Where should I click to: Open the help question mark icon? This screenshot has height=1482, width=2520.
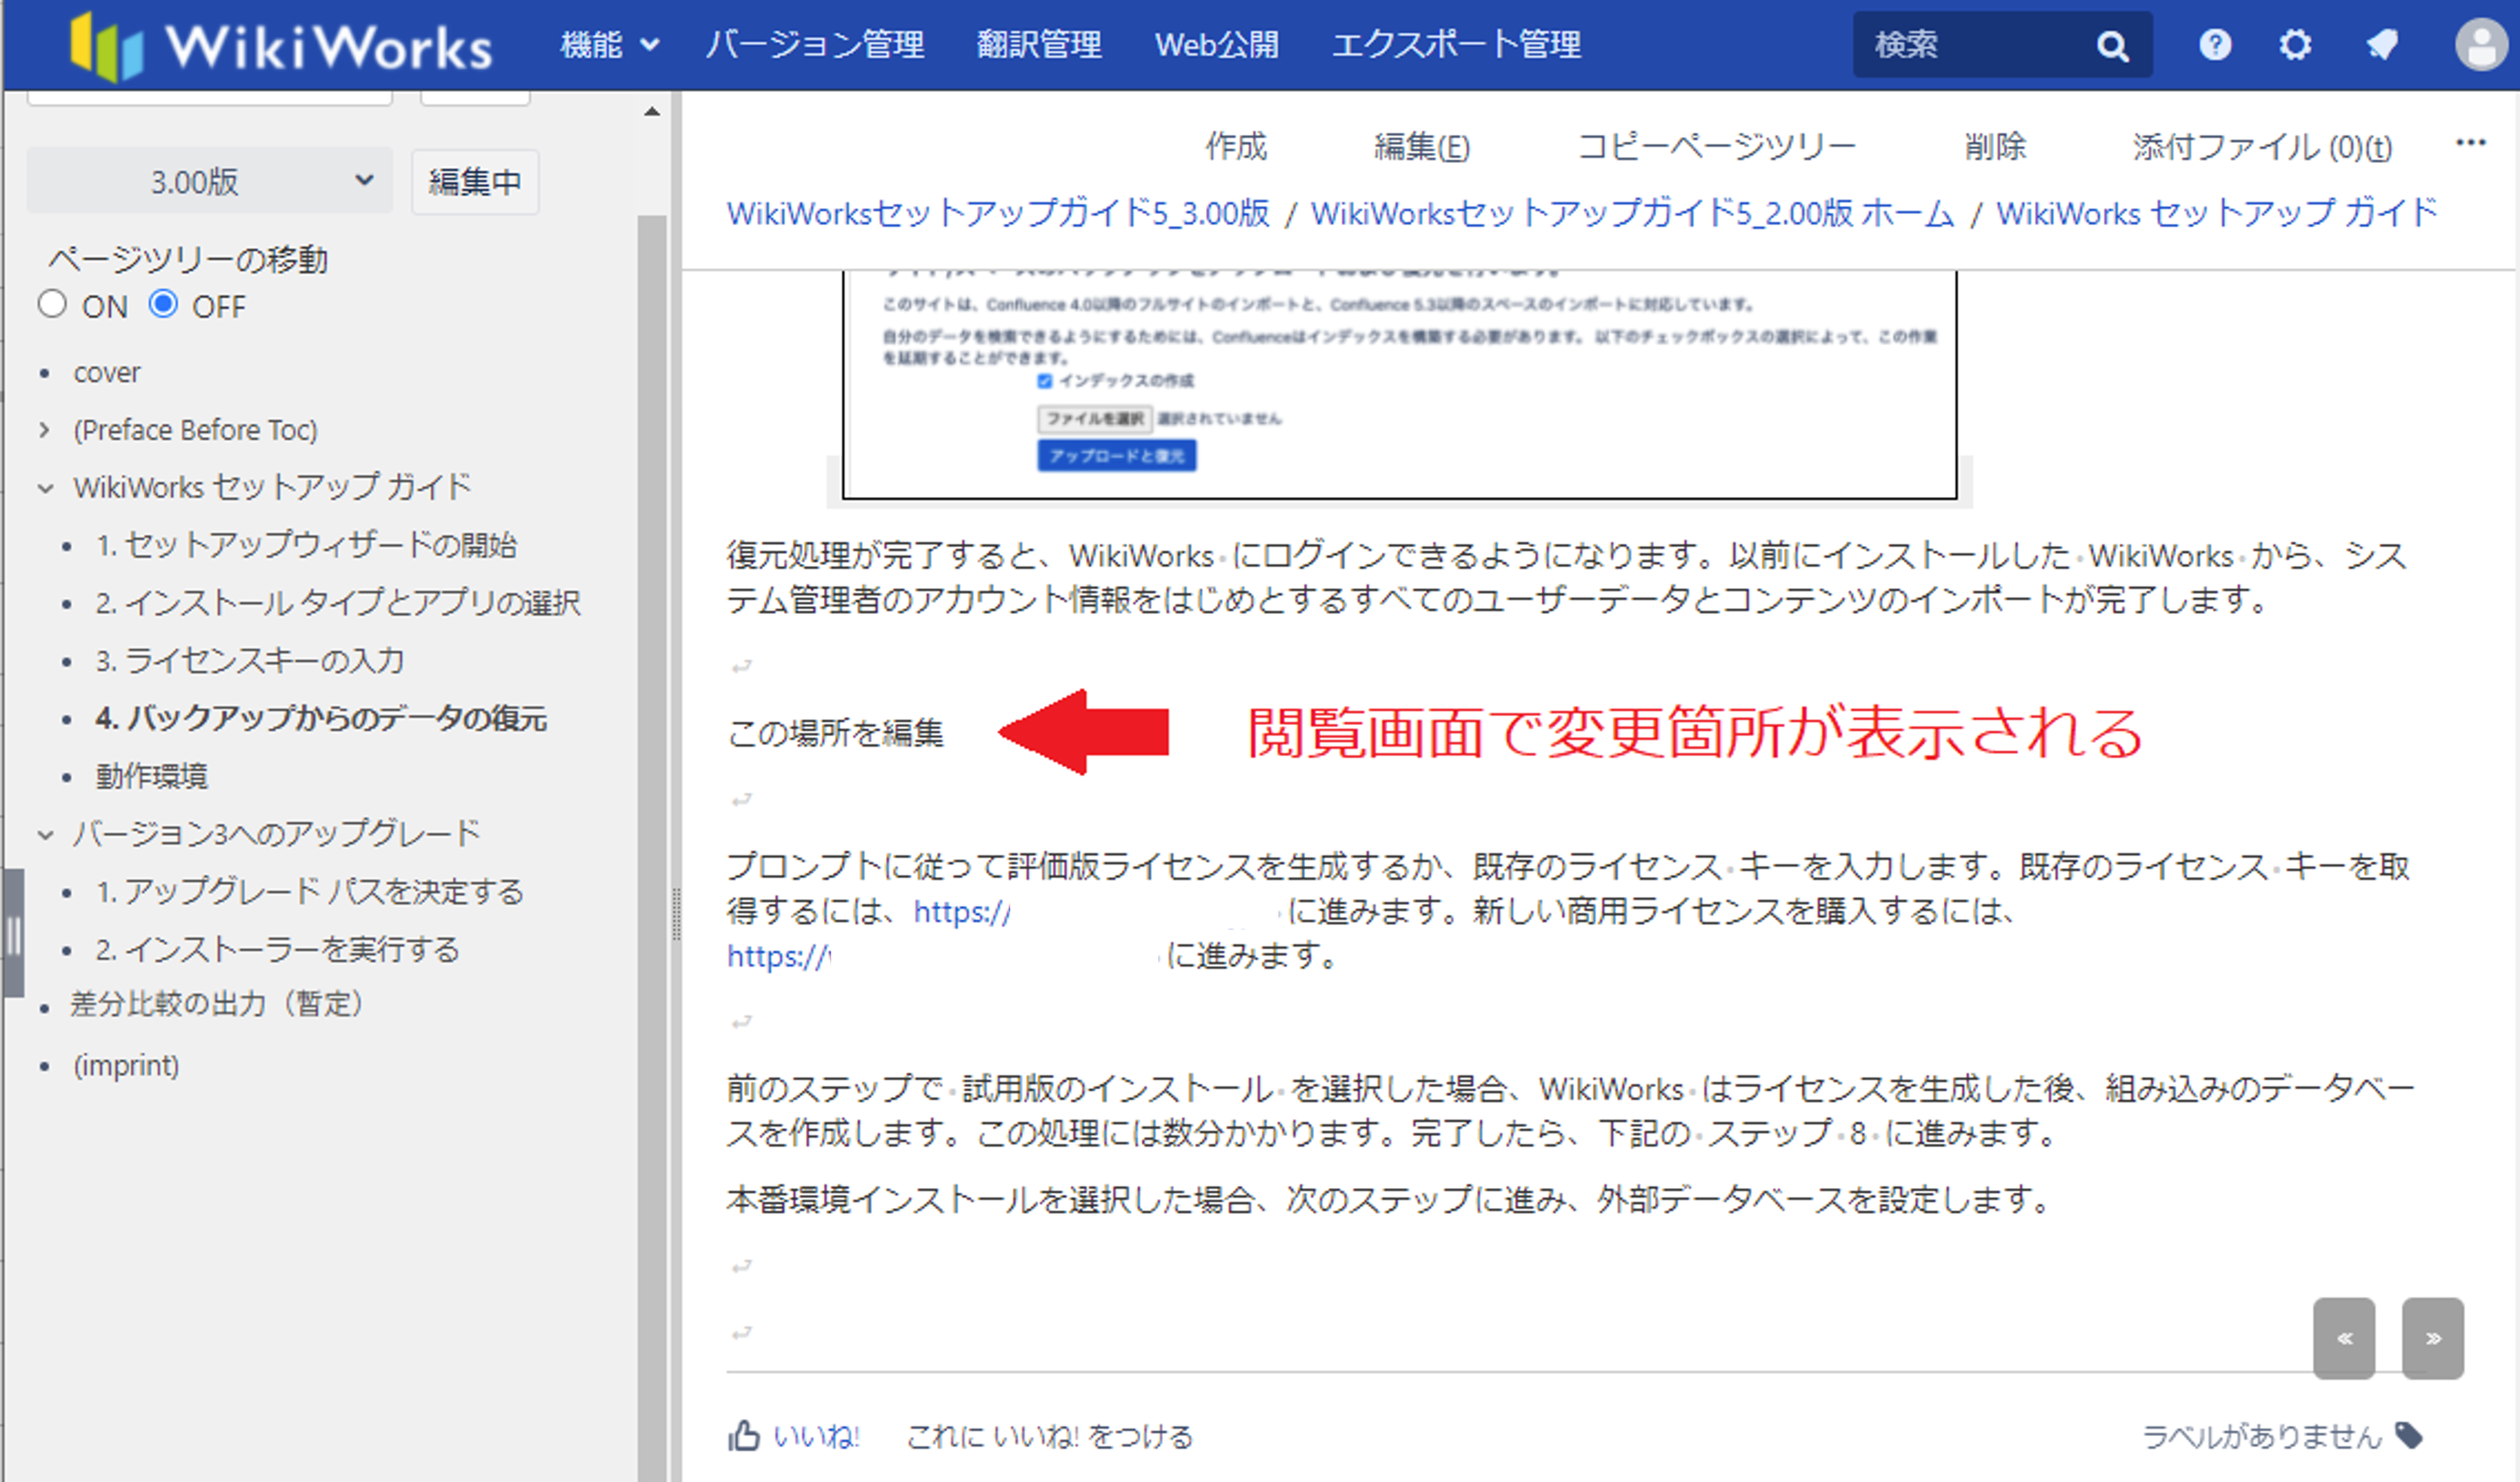pos(2215,45)
